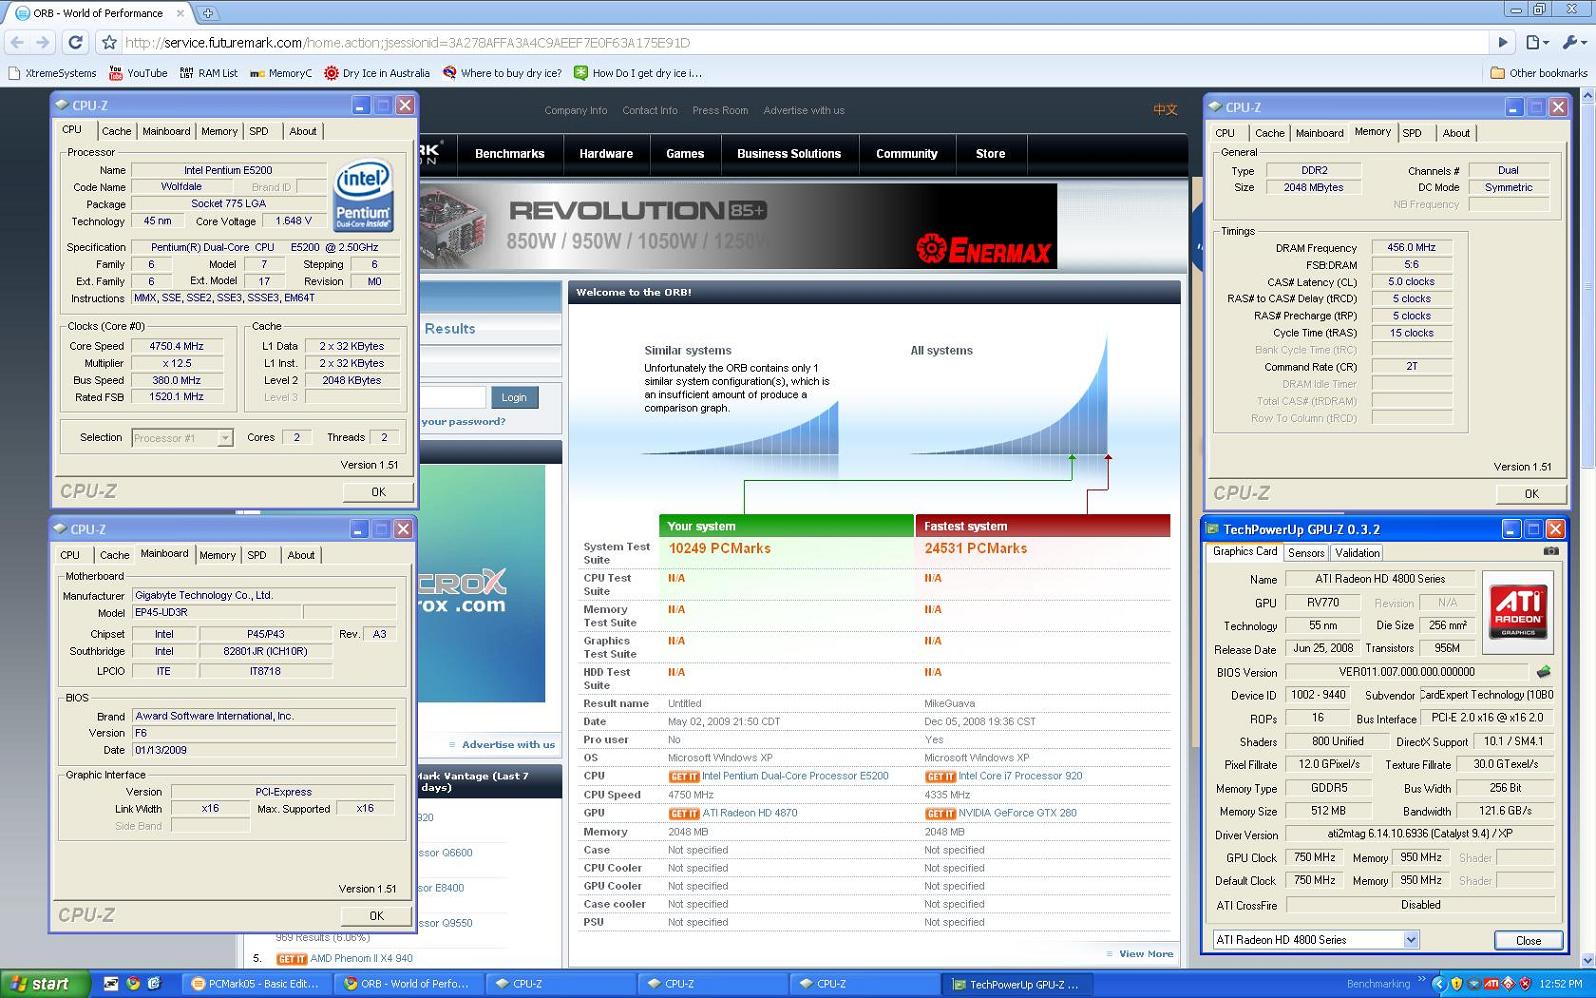Open the Press Room link
This screenshot has height=998, width=1596.
[720, 111]
